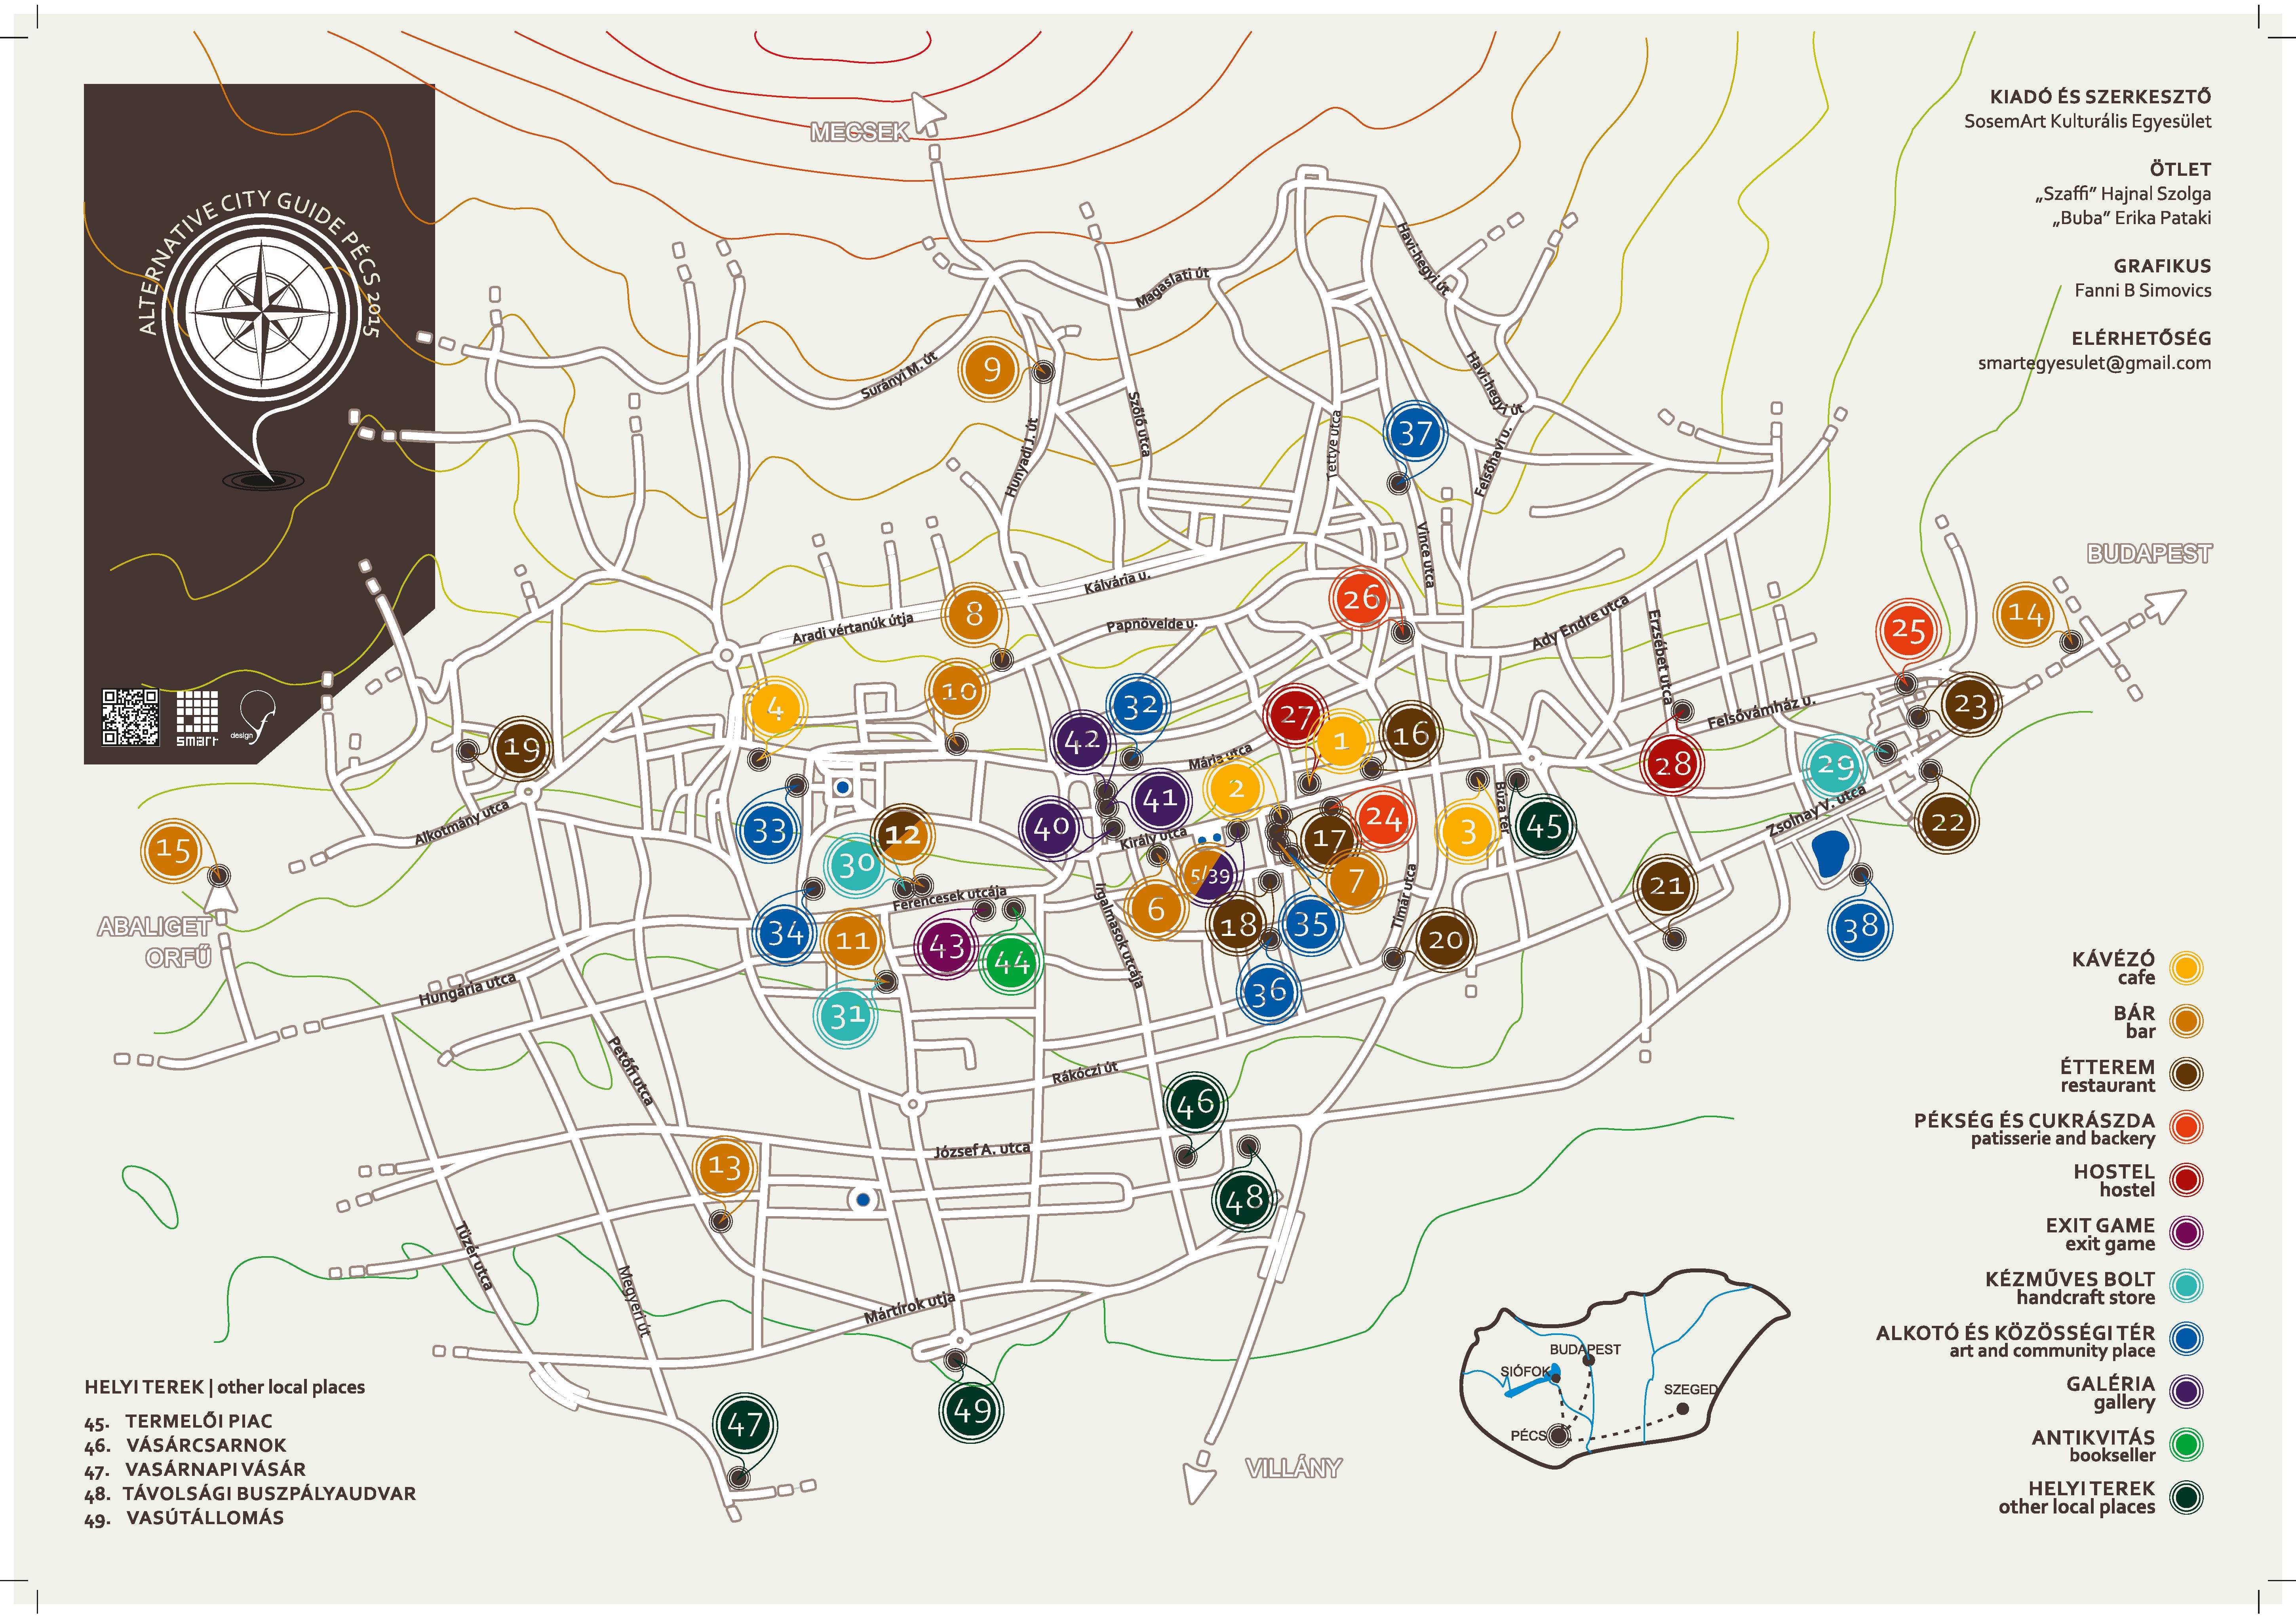Click the KÁVÉZÓ cafe legend swatch

pyautogui.click(x=2186, y=967)
